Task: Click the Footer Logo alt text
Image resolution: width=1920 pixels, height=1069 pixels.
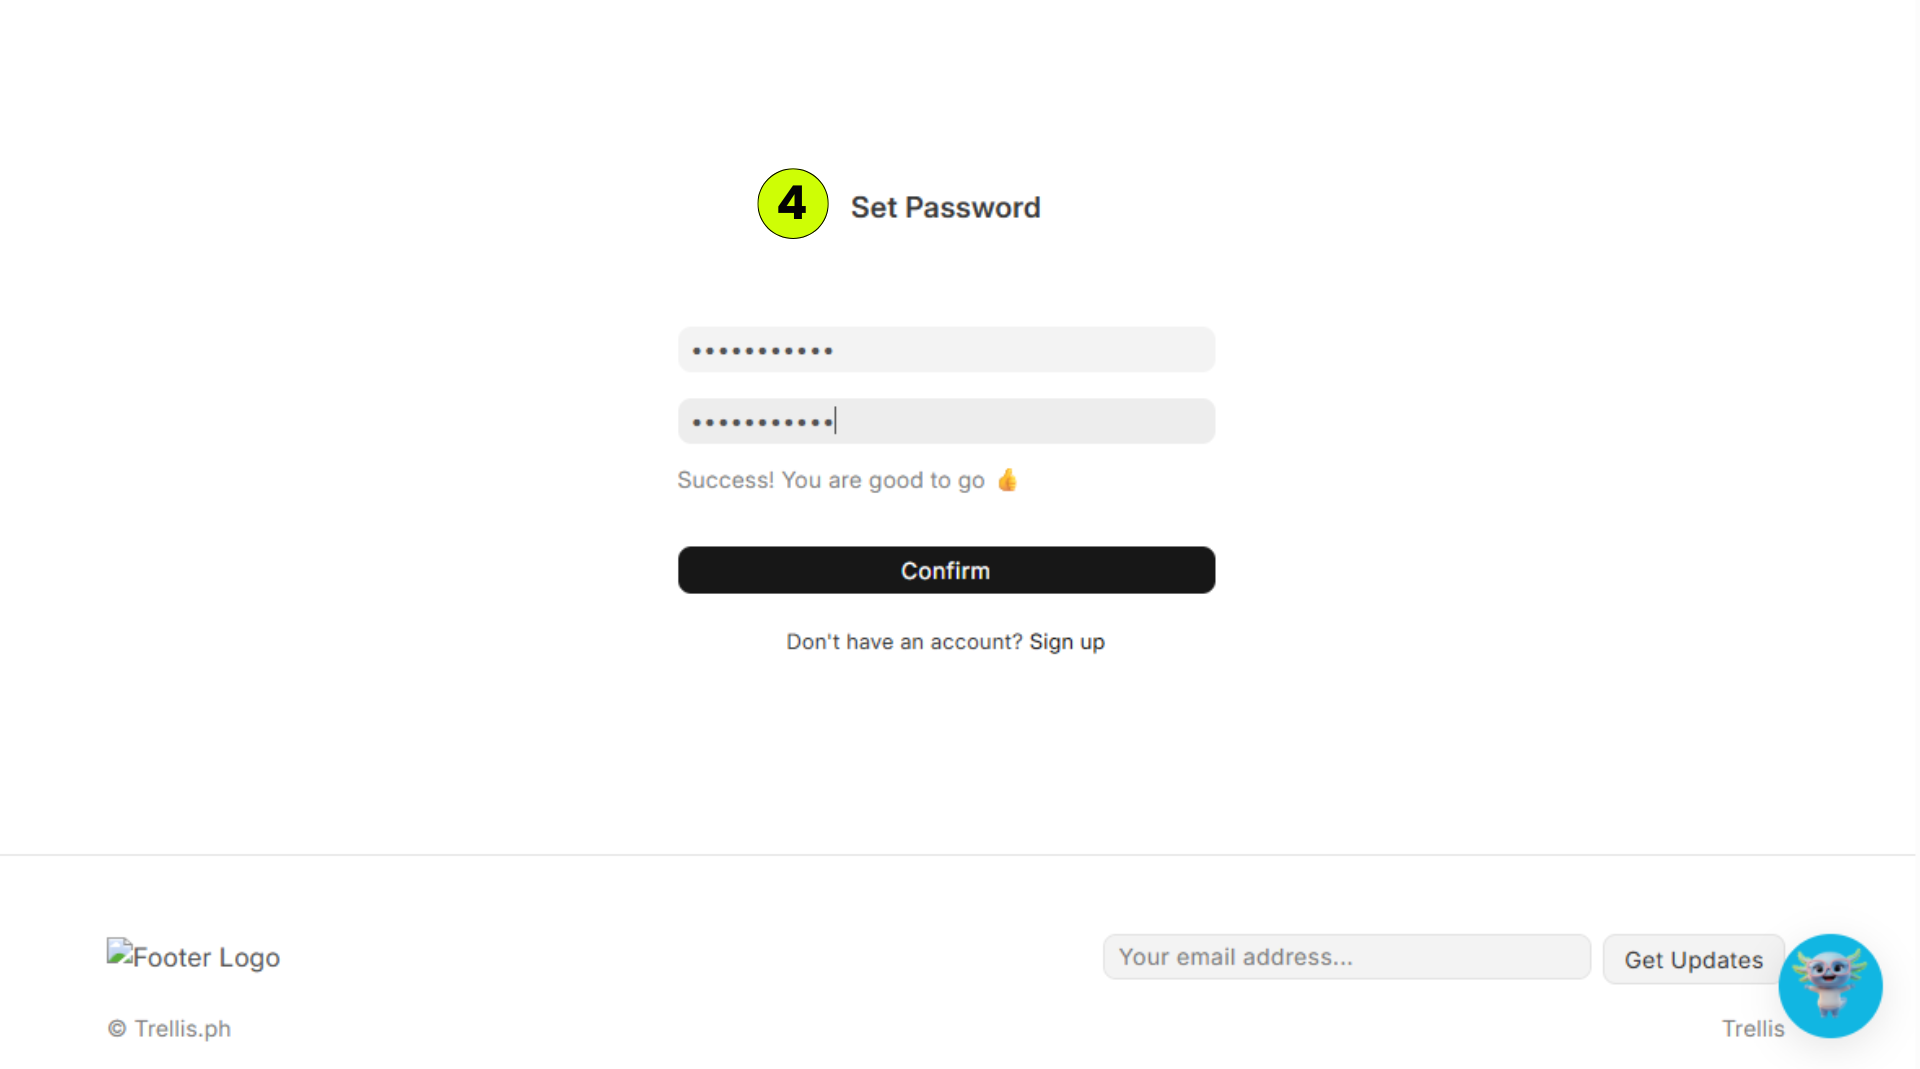Action: 206,958
